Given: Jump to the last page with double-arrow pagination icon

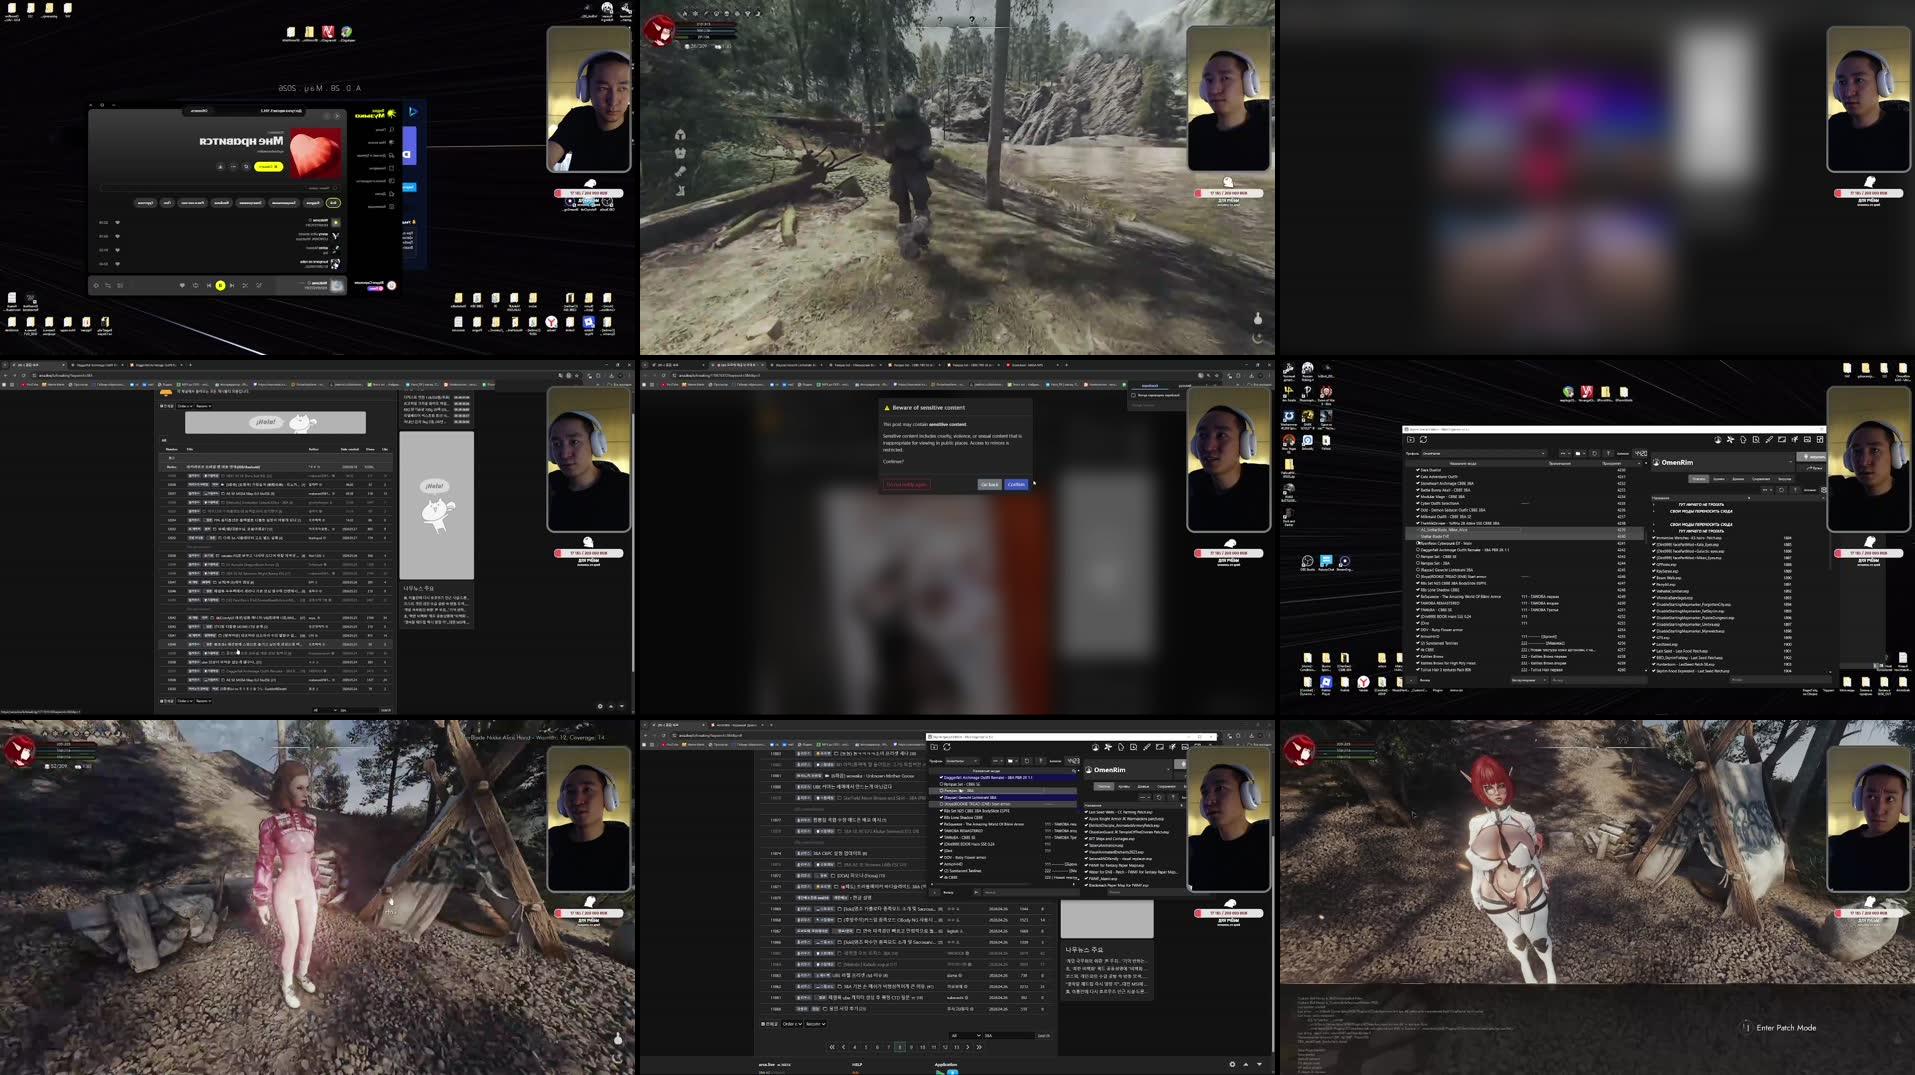Looking at the screenshot, I should pyautogui.click(x=979, y=1047).
